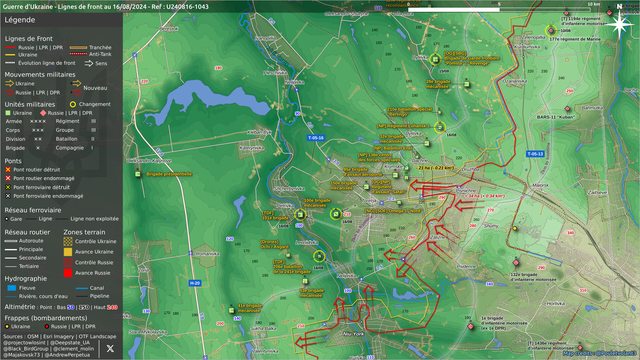The width and height of the screenshot is (640, 360).
Task: Click the H-20 road shield on map
Action: [x=195, y=282]
